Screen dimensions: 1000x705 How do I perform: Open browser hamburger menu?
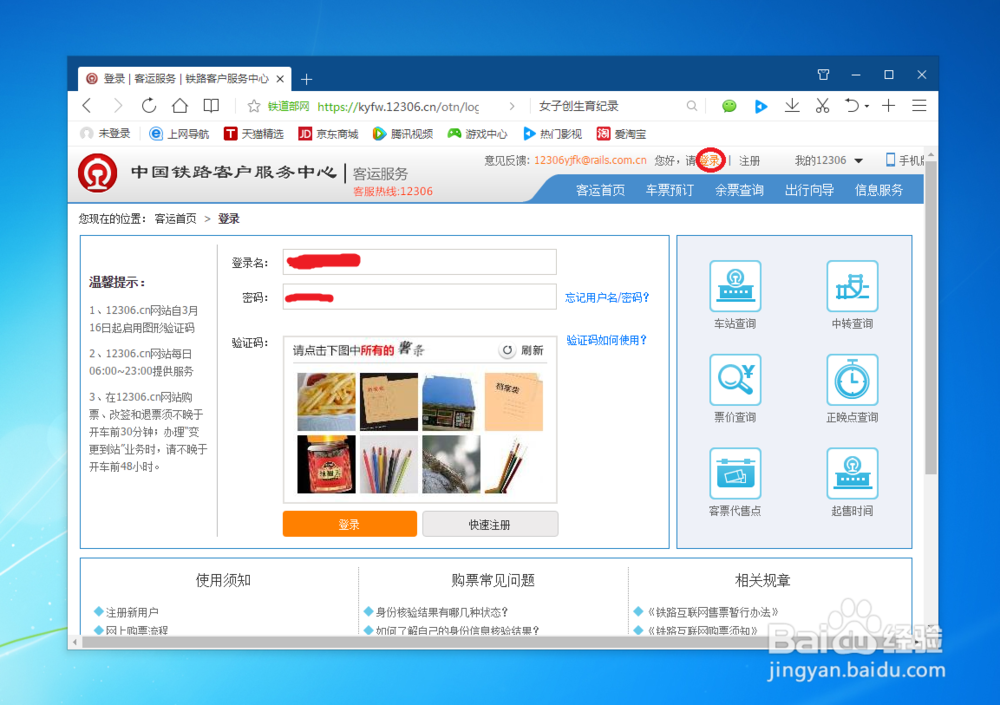point(919,106)
